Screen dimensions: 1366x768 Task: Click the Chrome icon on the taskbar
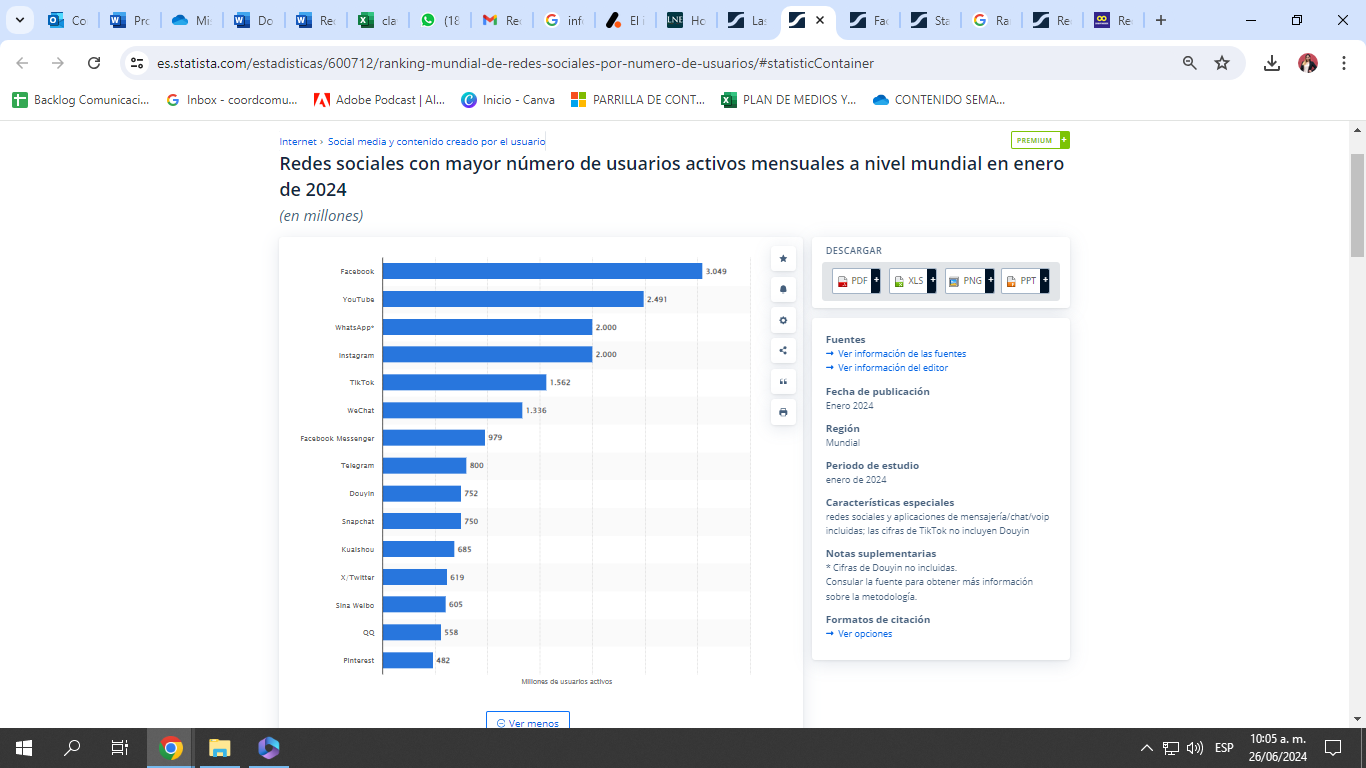click(171, 748)
